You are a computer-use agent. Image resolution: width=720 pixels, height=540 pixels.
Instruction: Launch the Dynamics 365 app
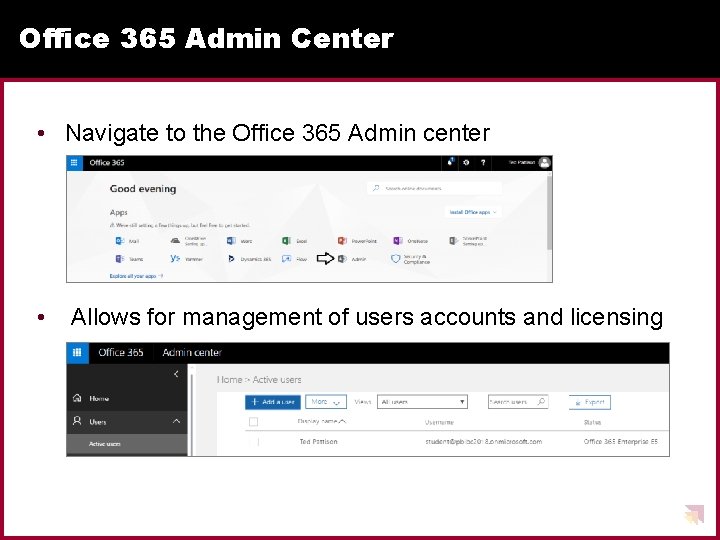coord(249,259)
